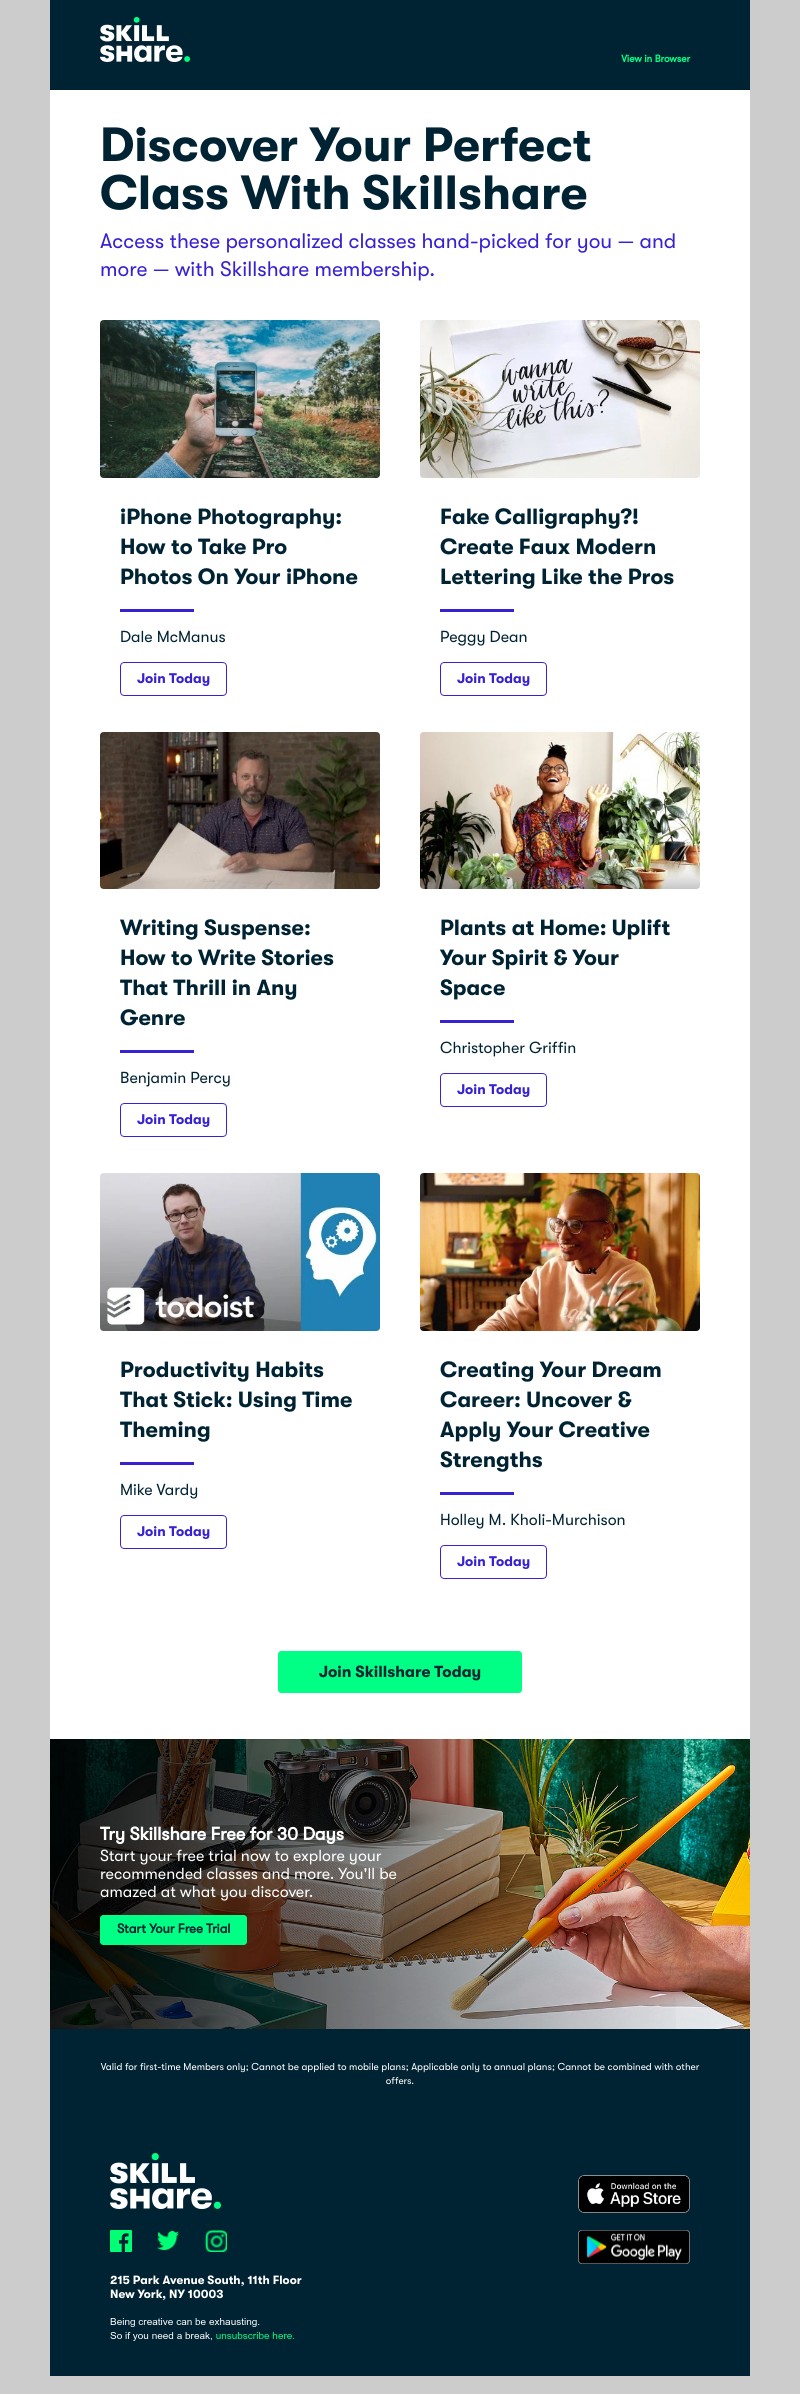Open the Instagram icon in the footer
The width and height of the screenshot is (800, 2394).
[x=216, y=2241]
